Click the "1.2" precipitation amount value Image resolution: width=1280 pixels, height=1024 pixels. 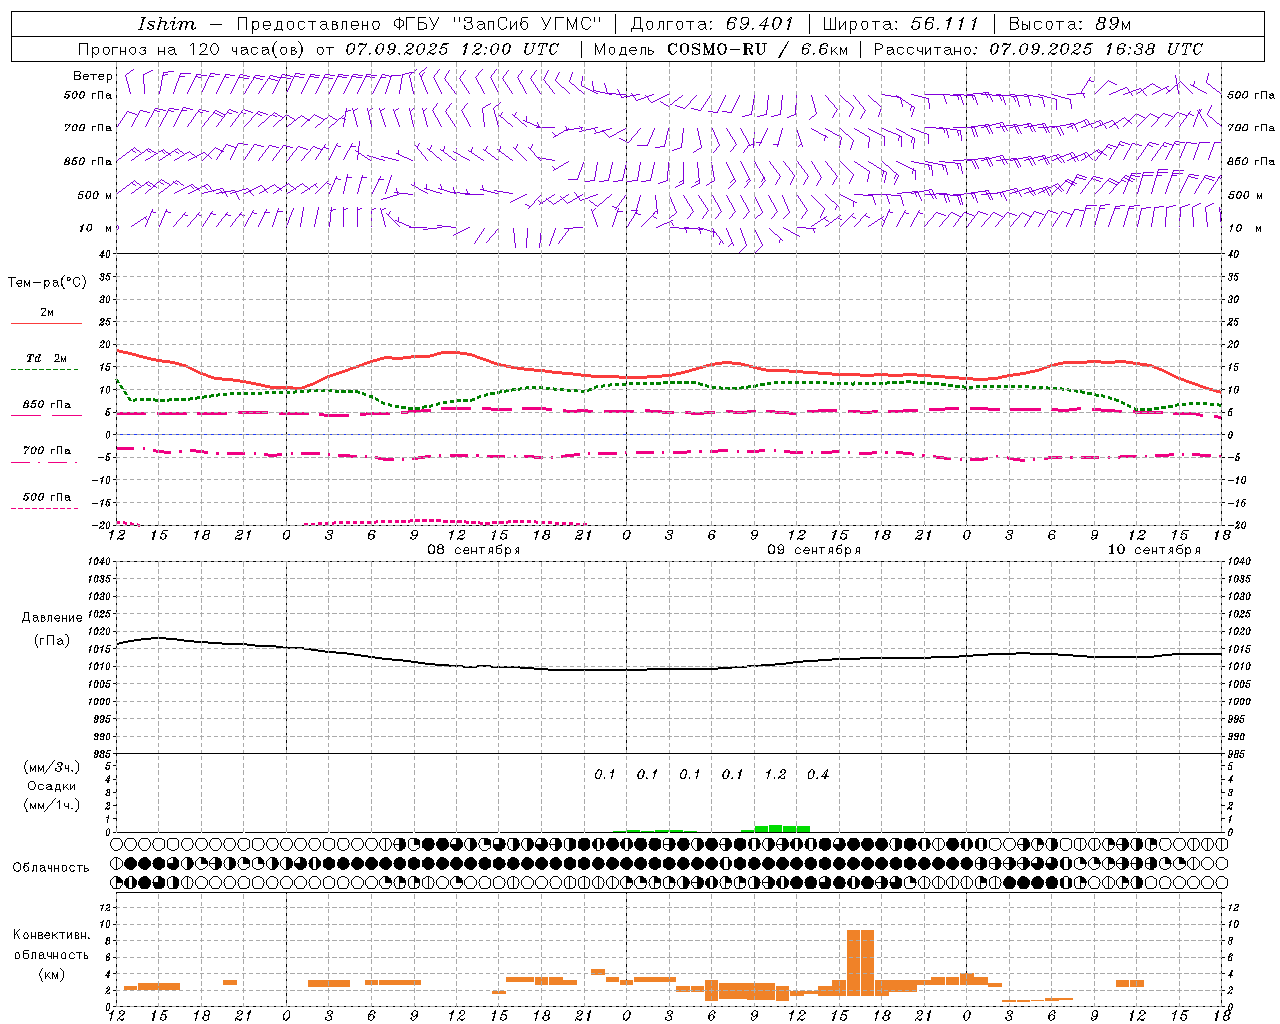[775, 774]
